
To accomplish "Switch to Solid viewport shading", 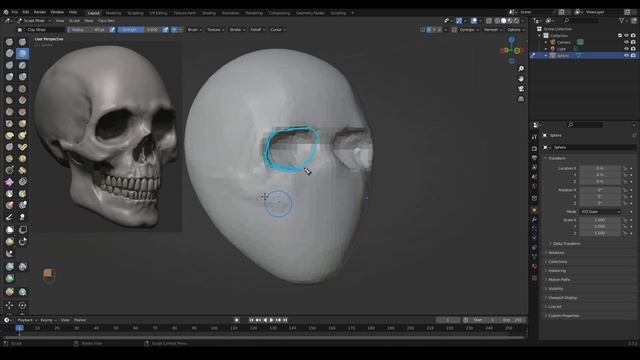I will 504,20.
